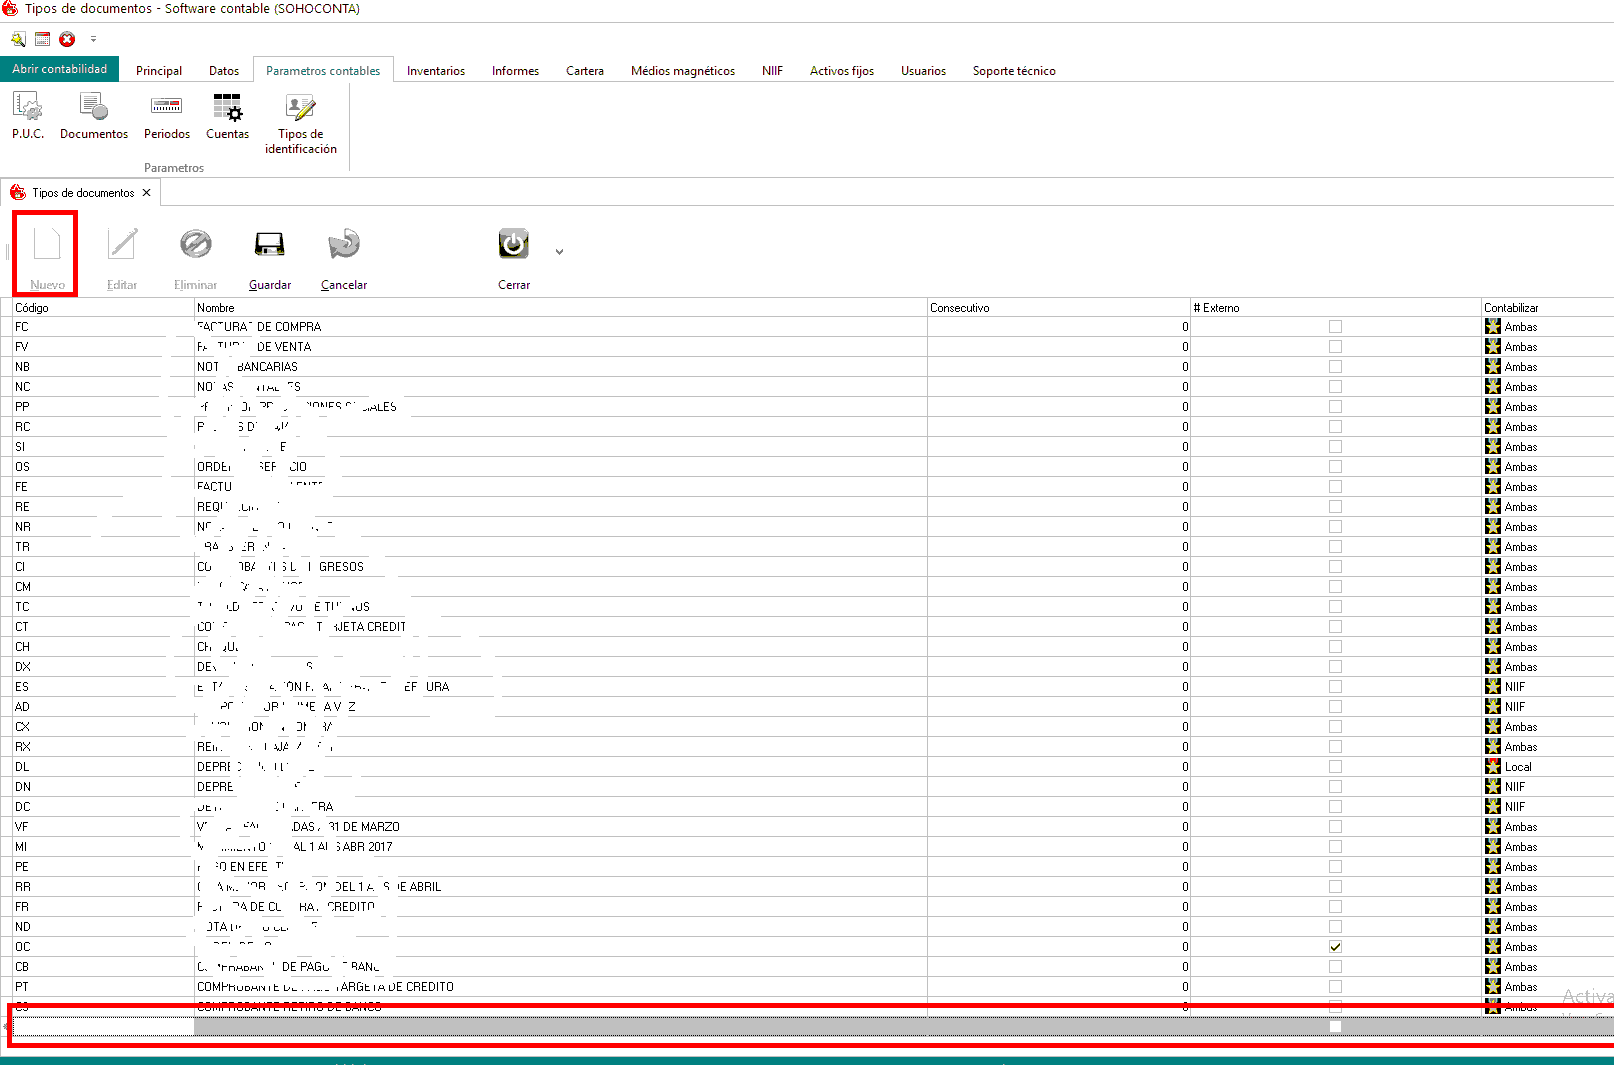This screenshot has height=1065, width=1614.
Task: Open the P.U.C. parameters icon
Action: pos(27,107)
